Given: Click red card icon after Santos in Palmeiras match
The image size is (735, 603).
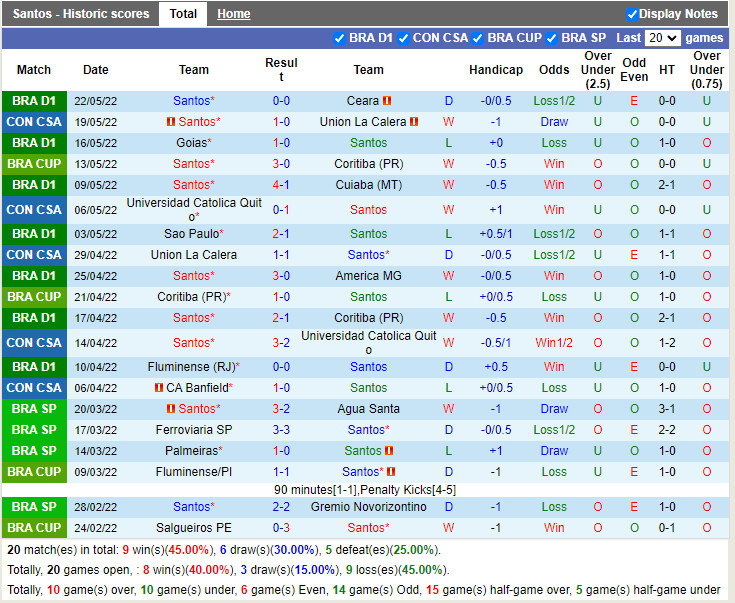Looking at the screenshot, I should click(388, 451).
